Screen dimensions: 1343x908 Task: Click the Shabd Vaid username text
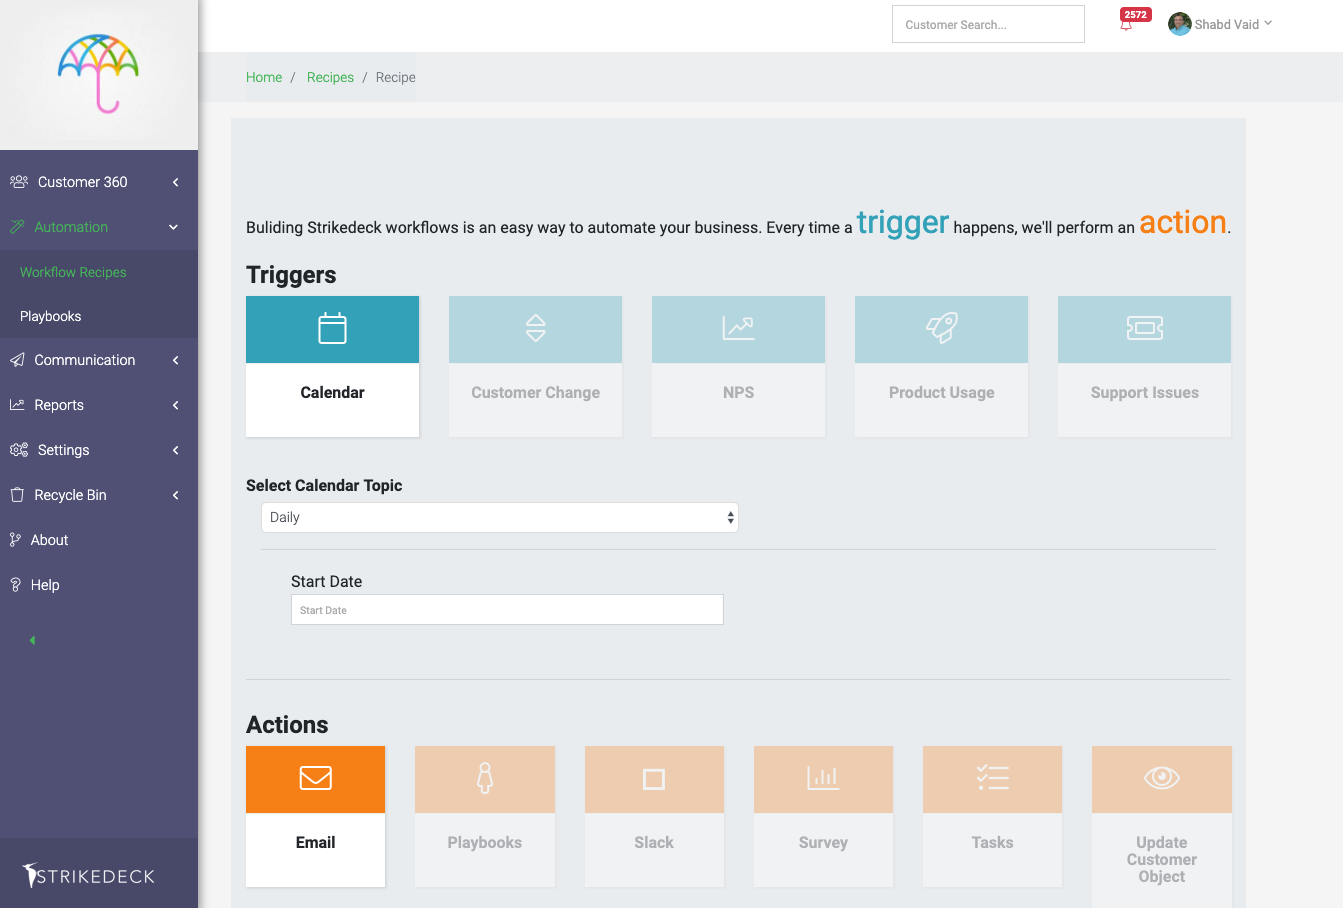point(1227,24)
